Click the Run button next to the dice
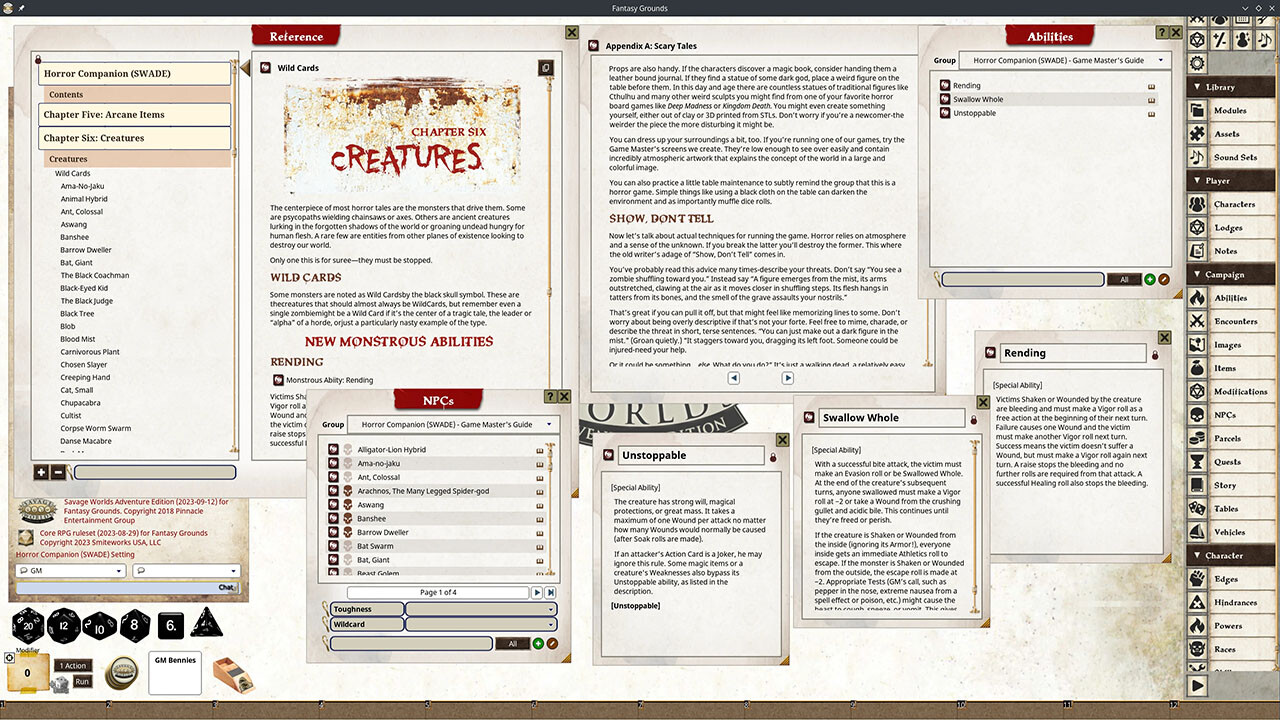Image resolution: width=1280 pixels, height=720 pixels. [x=82, y=679]
